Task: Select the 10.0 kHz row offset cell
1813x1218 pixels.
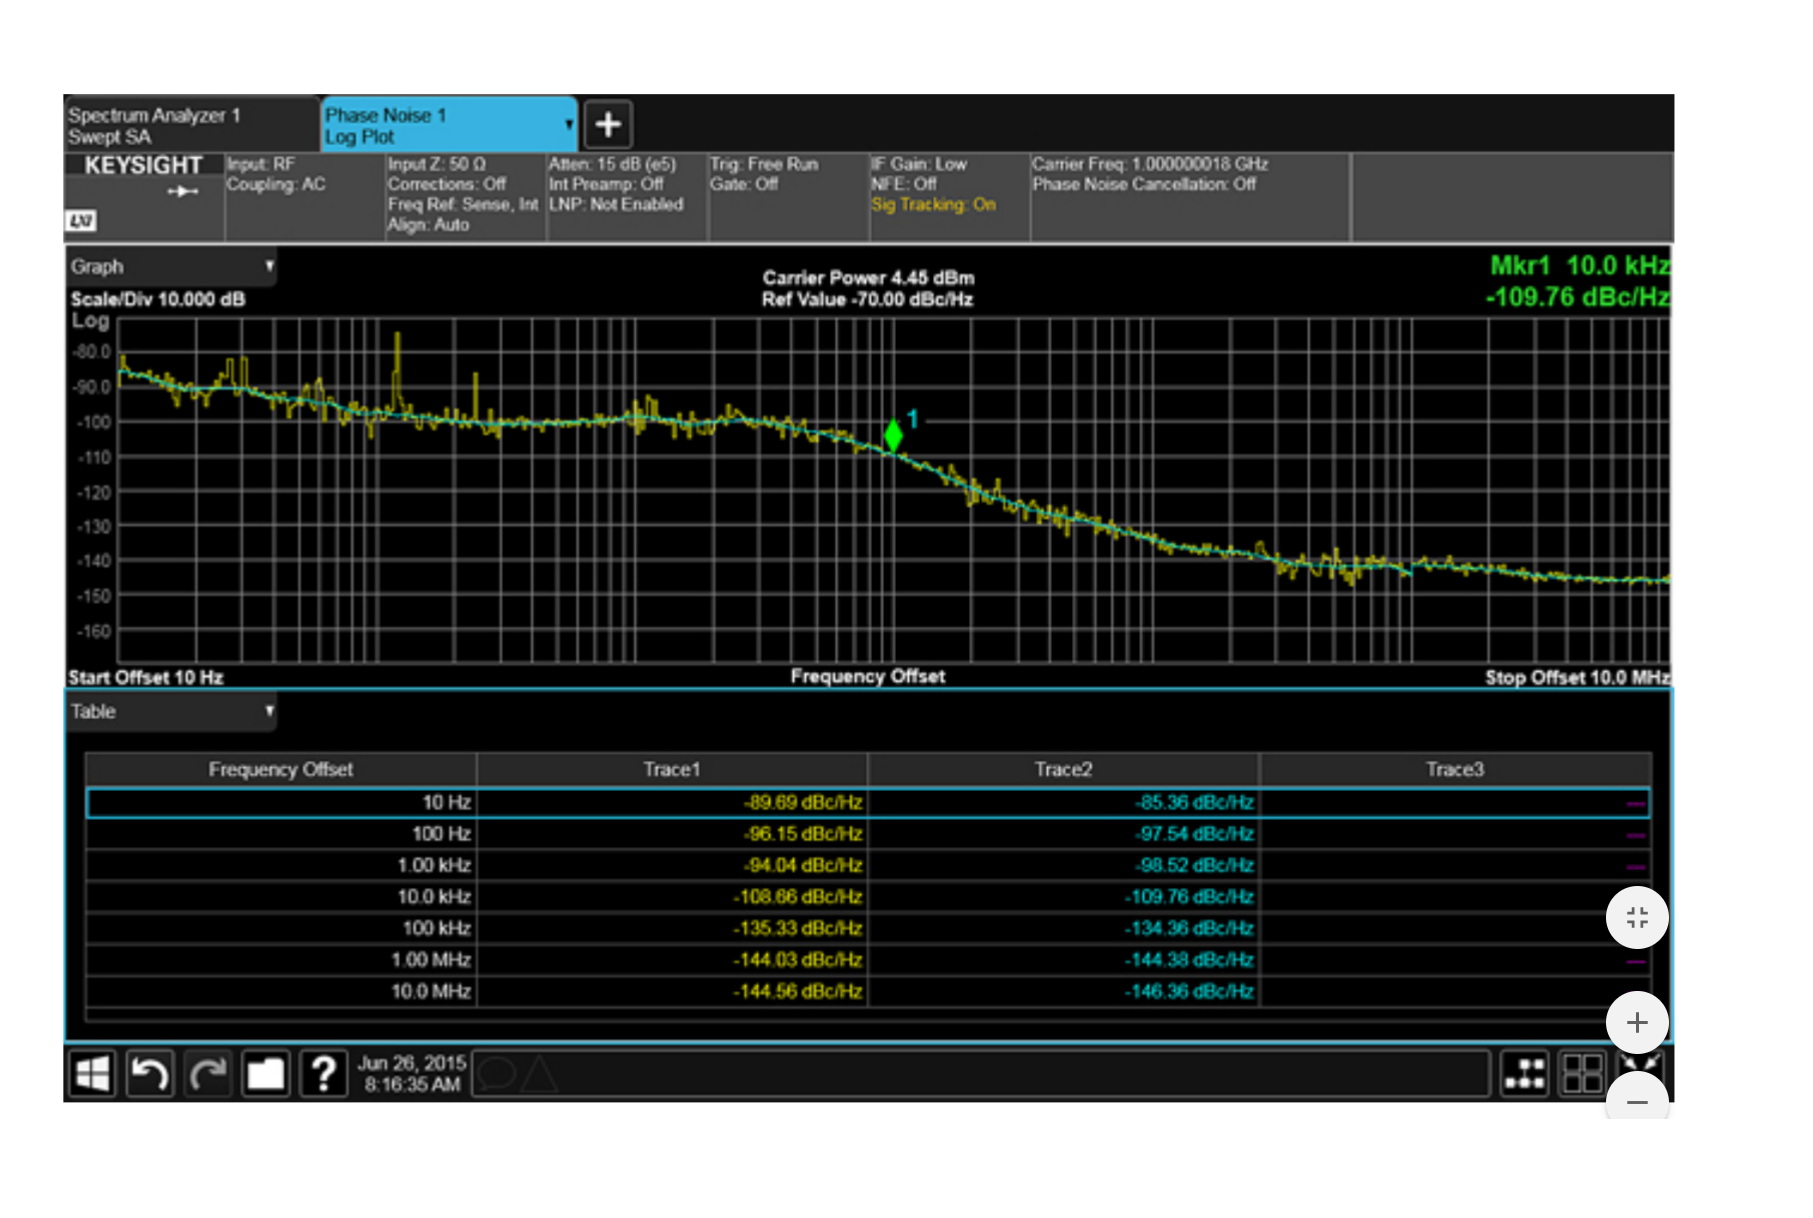Action: [x=282, y=897]
